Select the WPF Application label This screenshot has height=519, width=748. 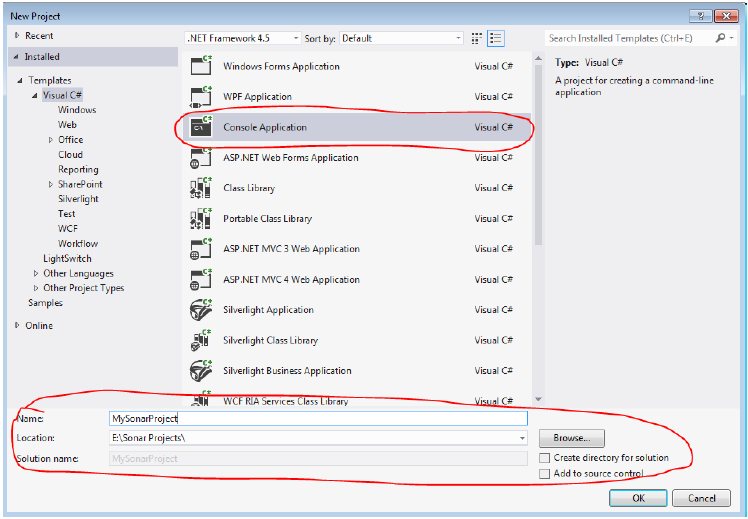click(257, 96)
